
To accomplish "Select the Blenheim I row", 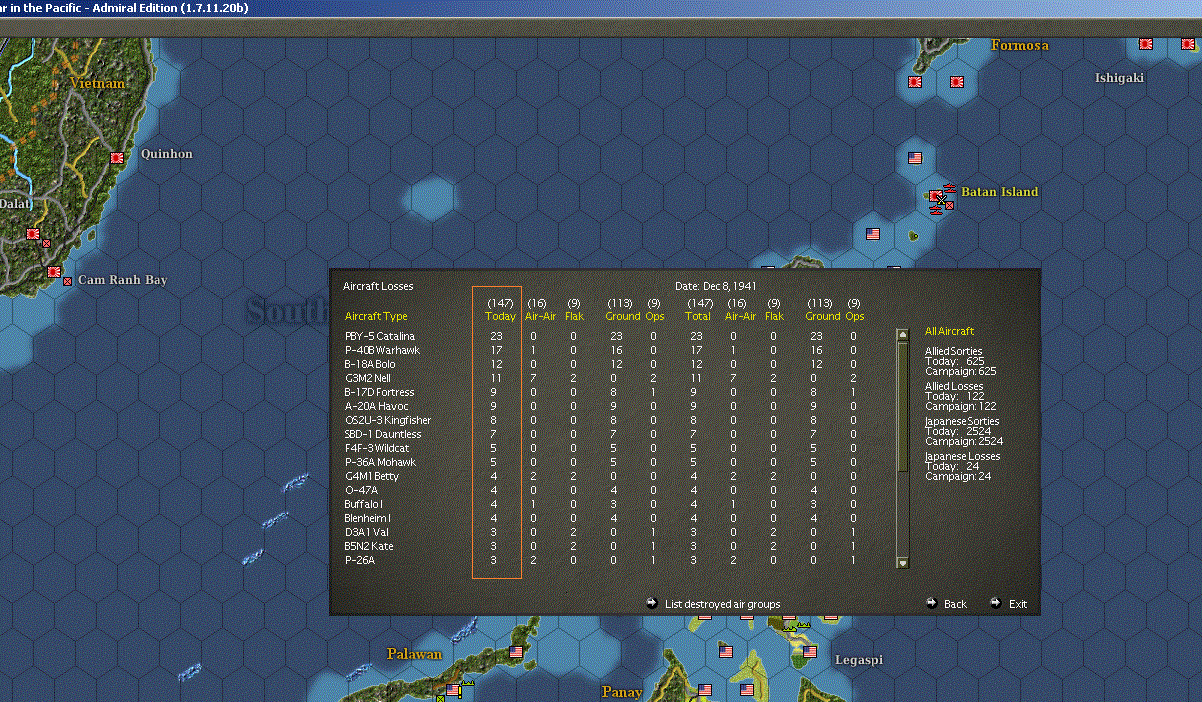I will (600, 518).
